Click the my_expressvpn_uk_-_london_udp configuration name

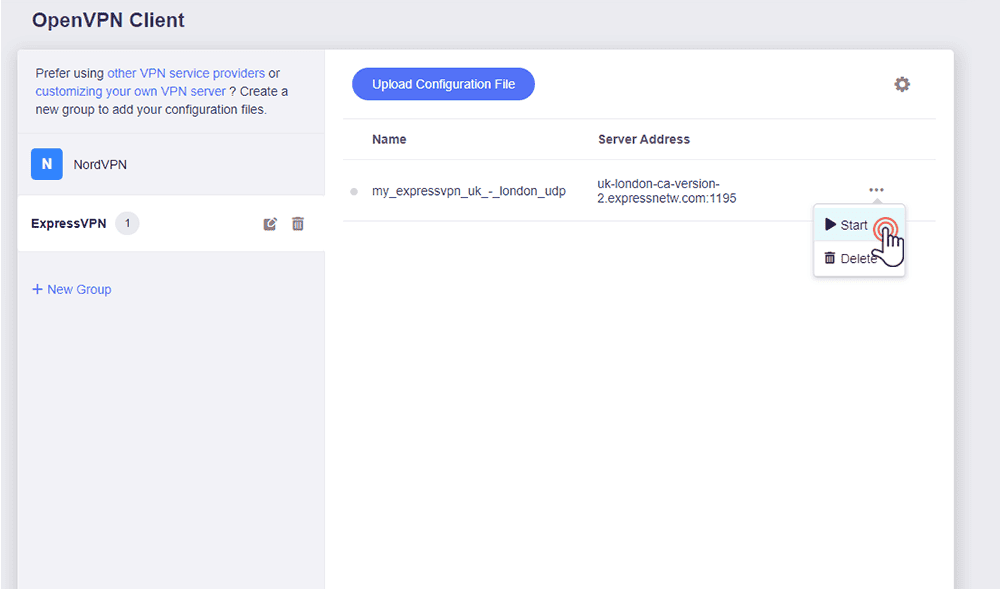[469, 191]
